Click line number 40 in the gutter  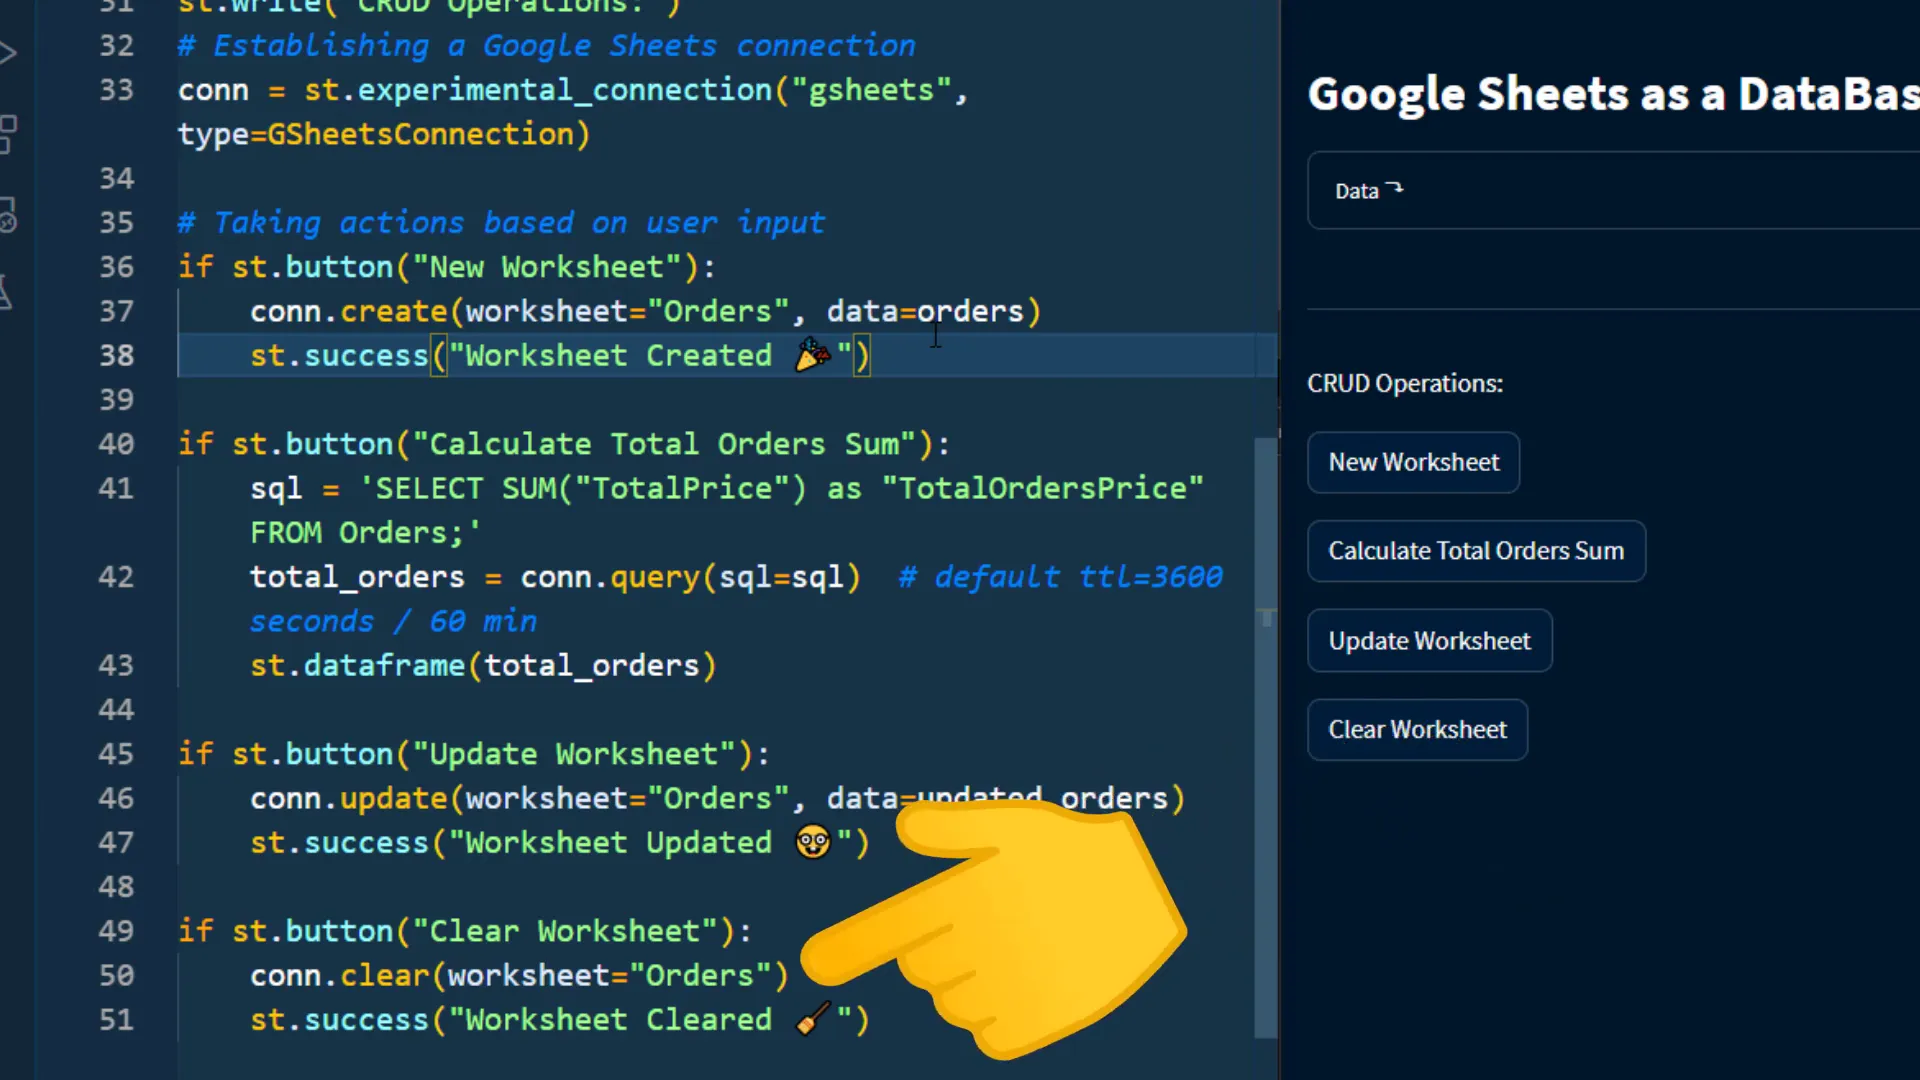(116, 443)
